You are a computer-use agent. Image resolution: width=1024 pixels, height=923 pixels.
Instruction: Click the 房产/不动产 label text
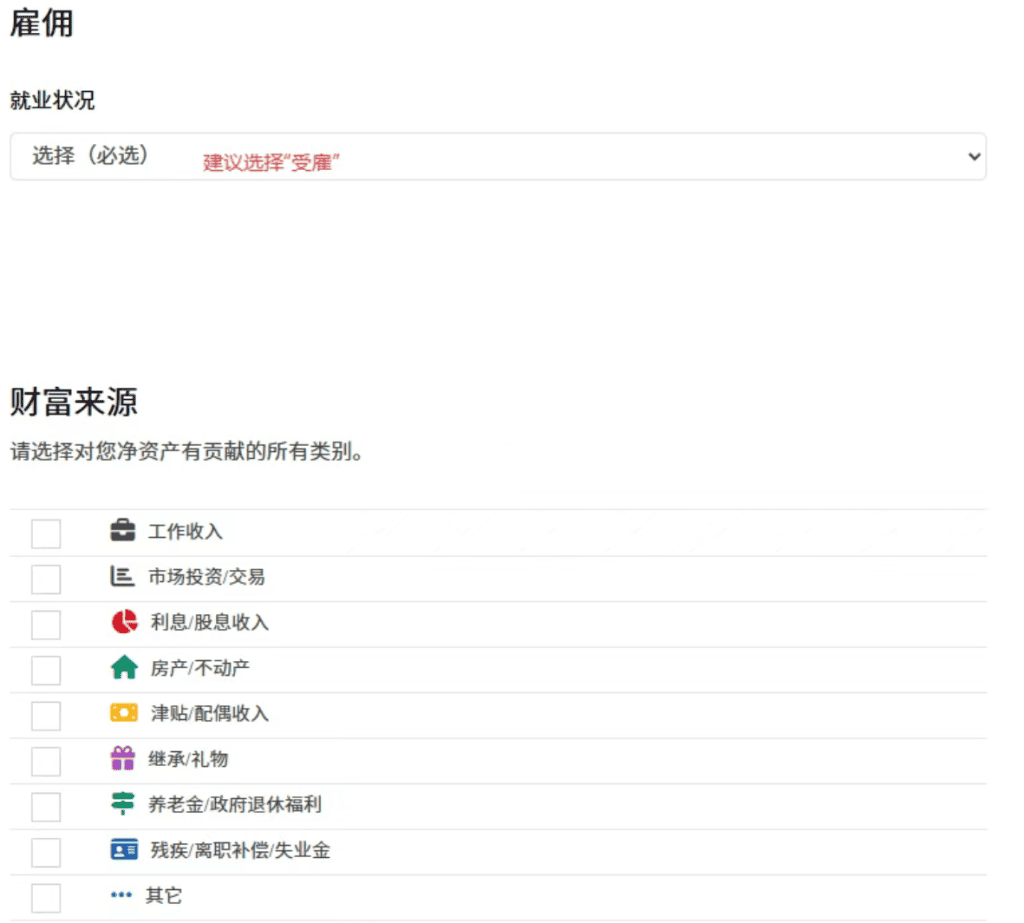(200, 668)
